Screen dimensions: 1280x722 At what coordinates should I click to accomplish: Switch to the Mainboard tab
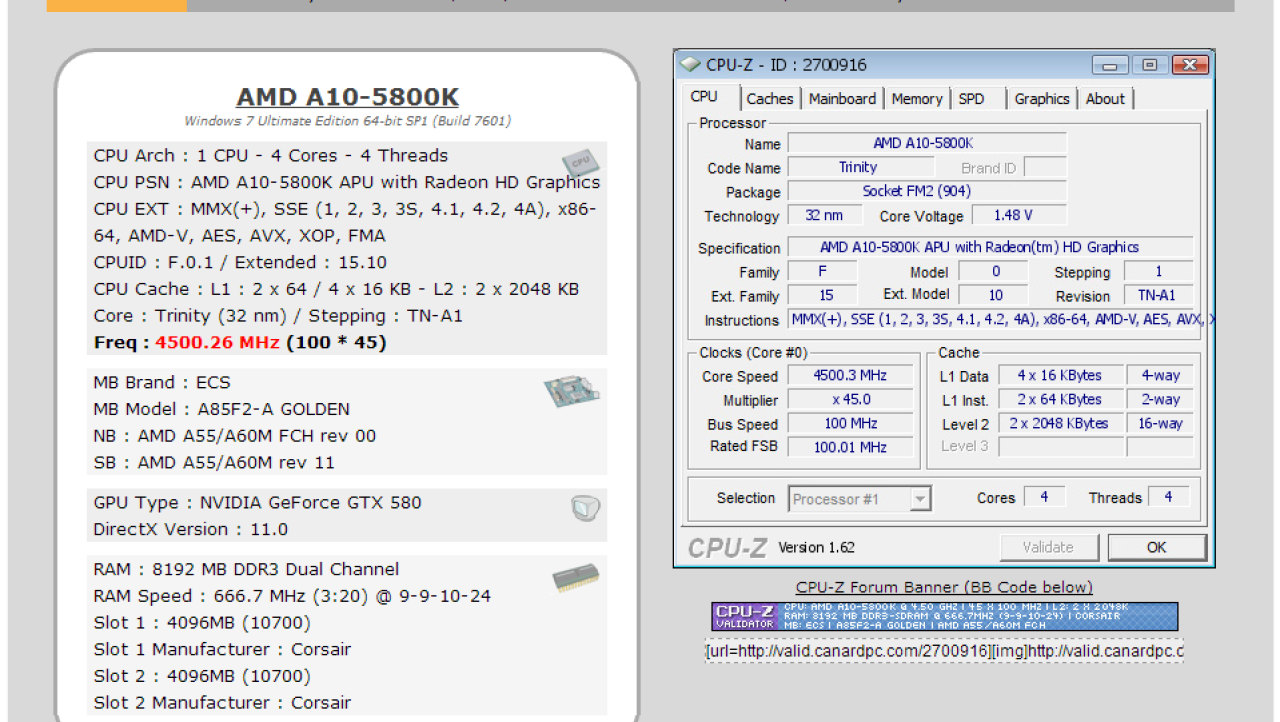coord(842,99)
